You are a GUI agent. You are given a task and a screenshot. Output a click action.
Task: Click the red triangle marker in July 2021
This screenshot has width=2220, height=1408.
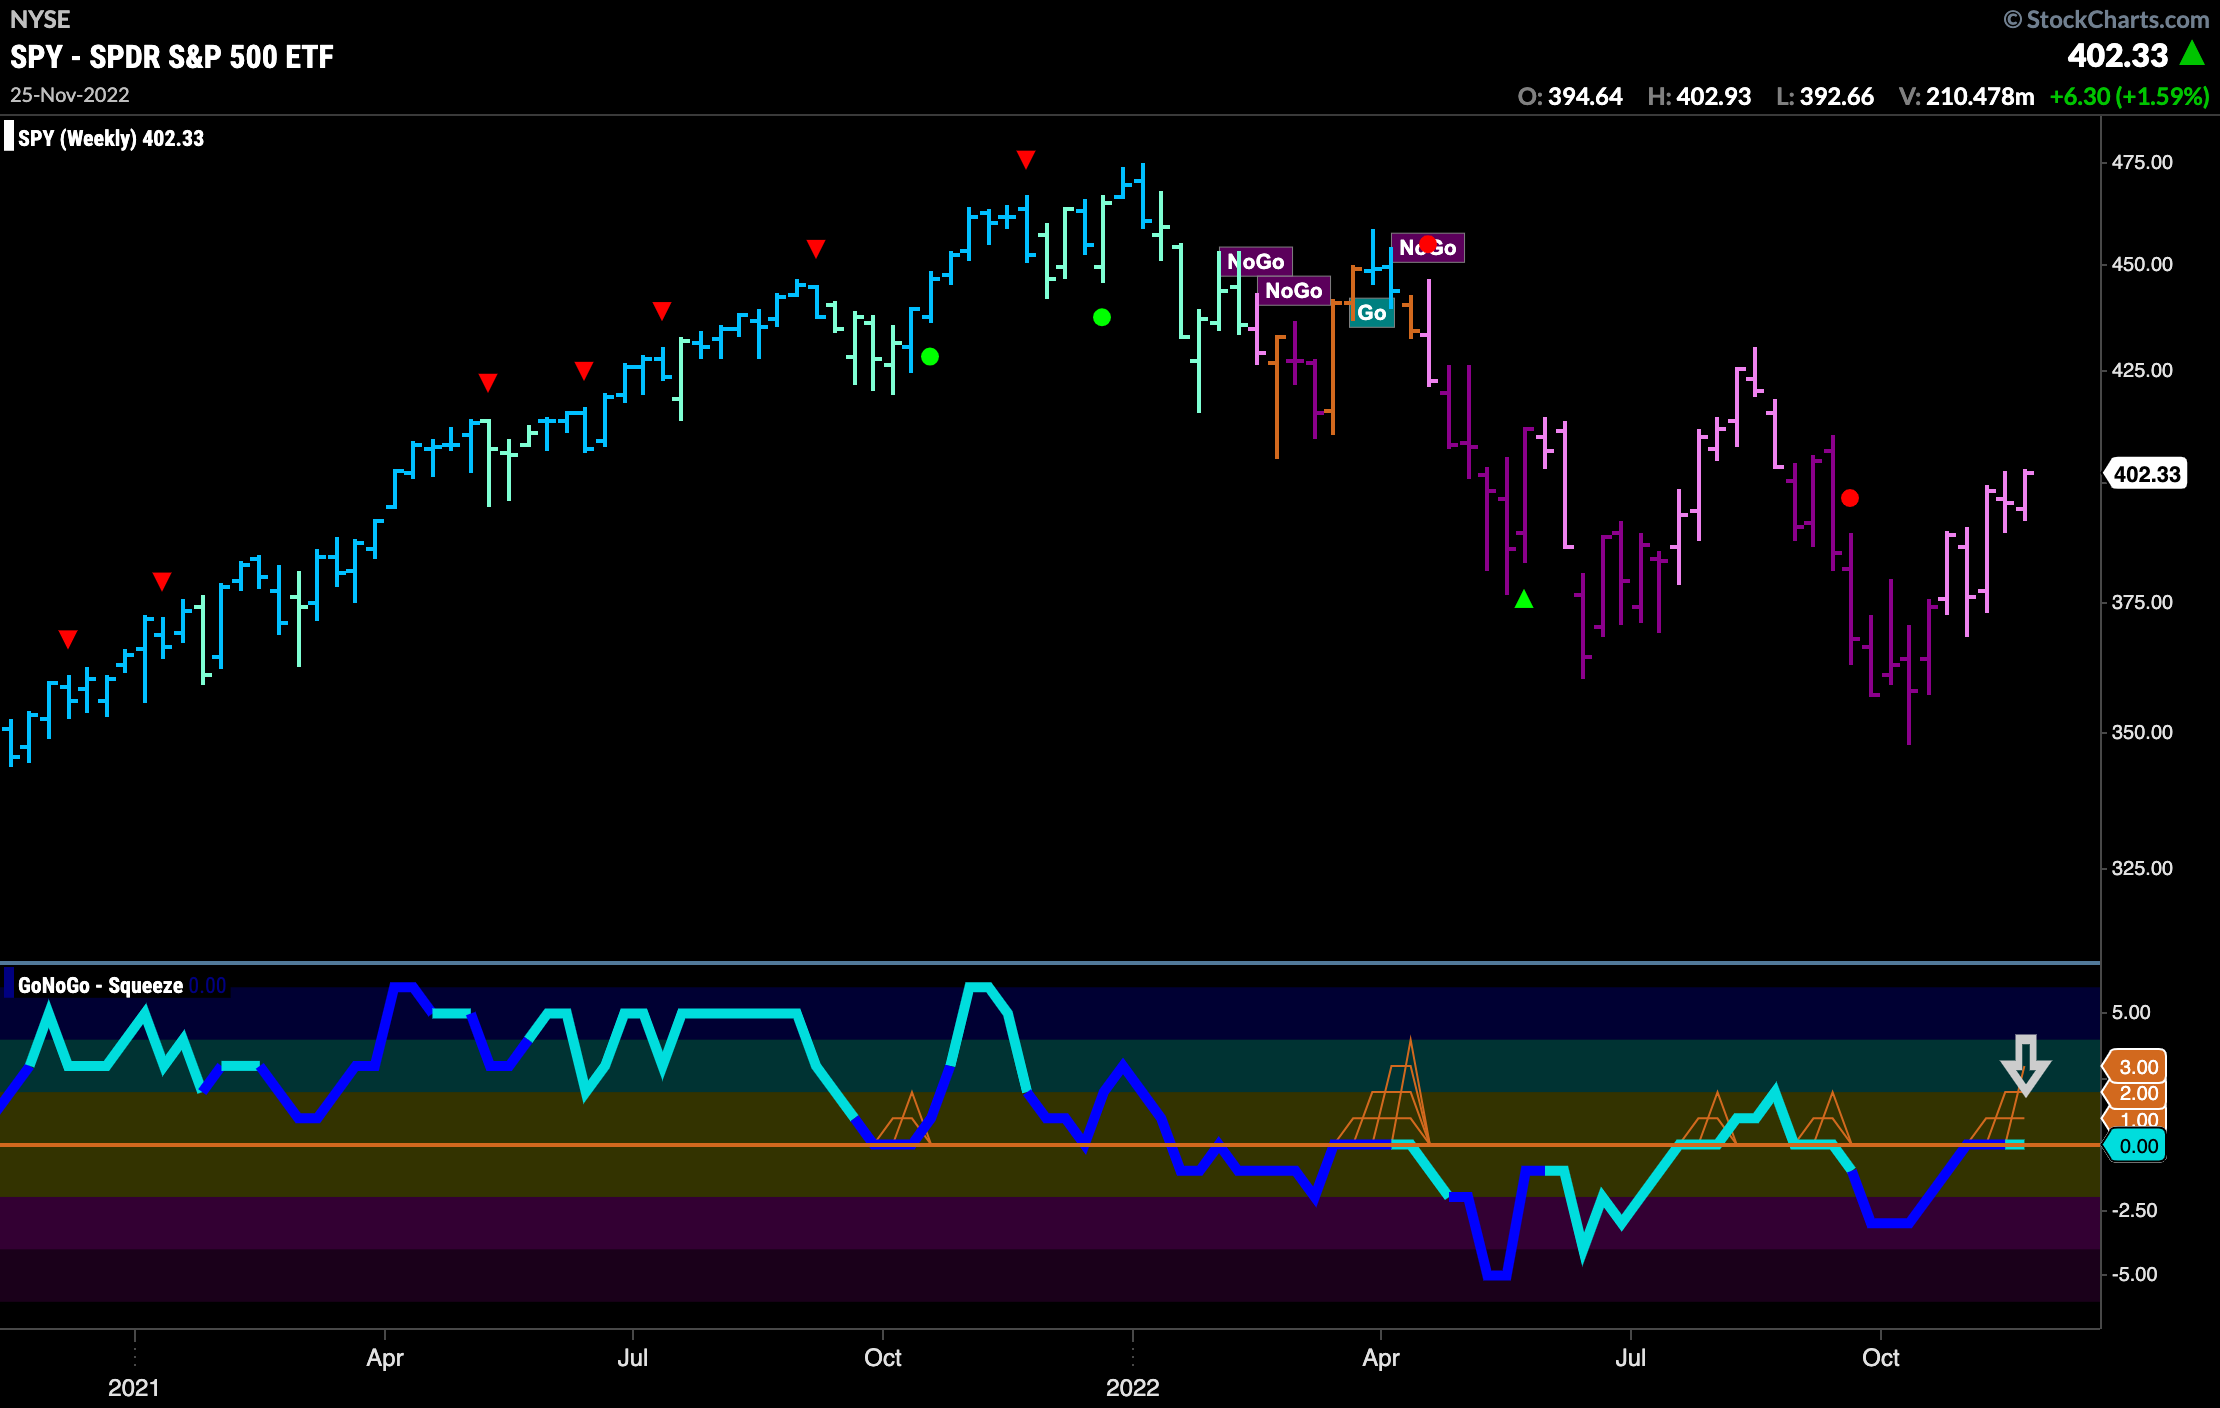tap(662, 311)
